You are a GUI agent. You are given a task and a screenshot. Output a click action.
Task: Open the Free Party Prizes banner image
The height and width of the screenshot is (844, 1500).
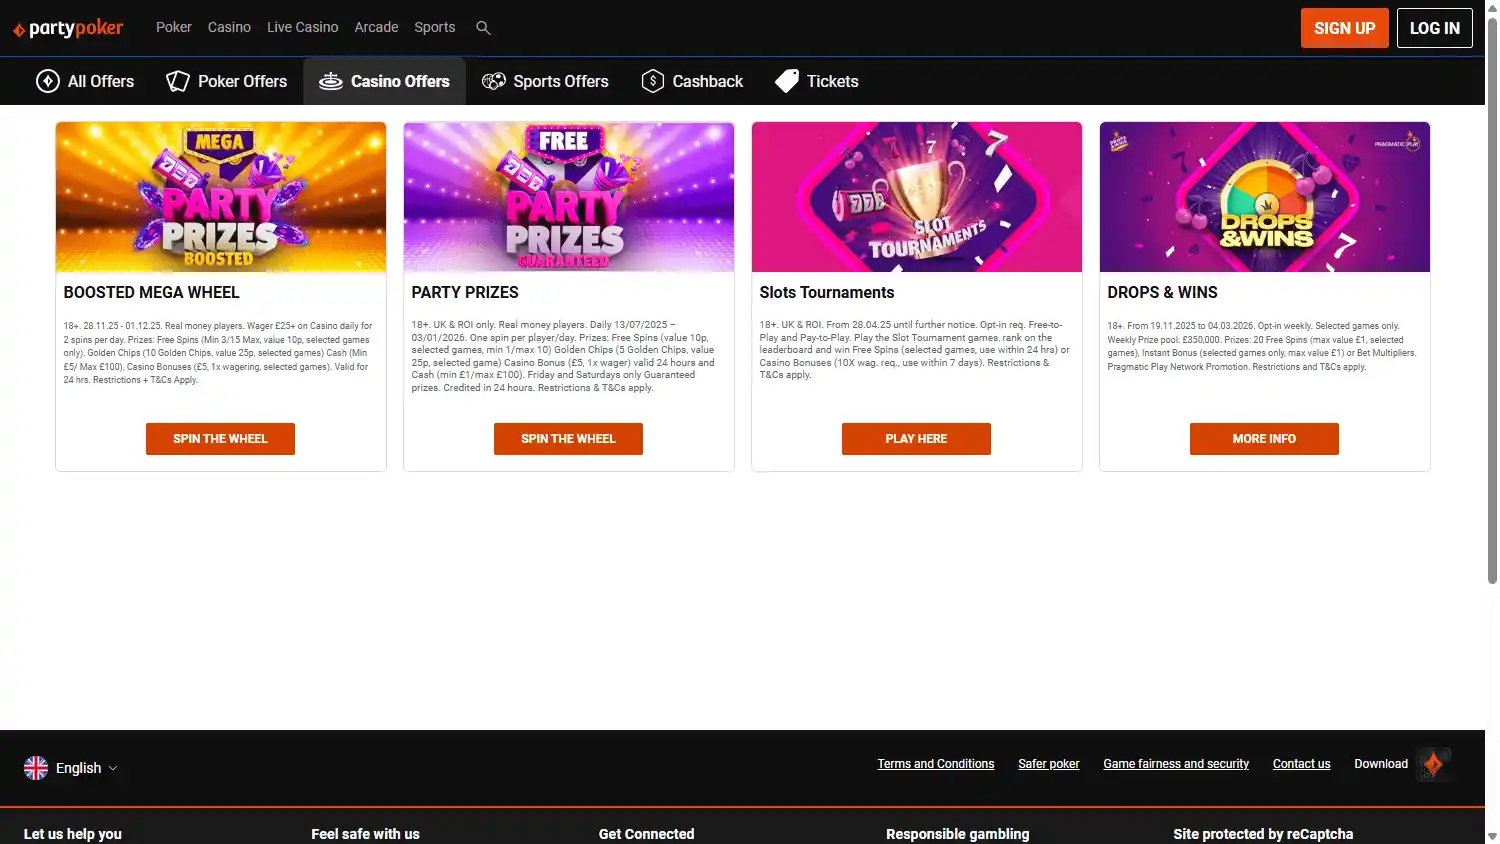pos(569,197)
